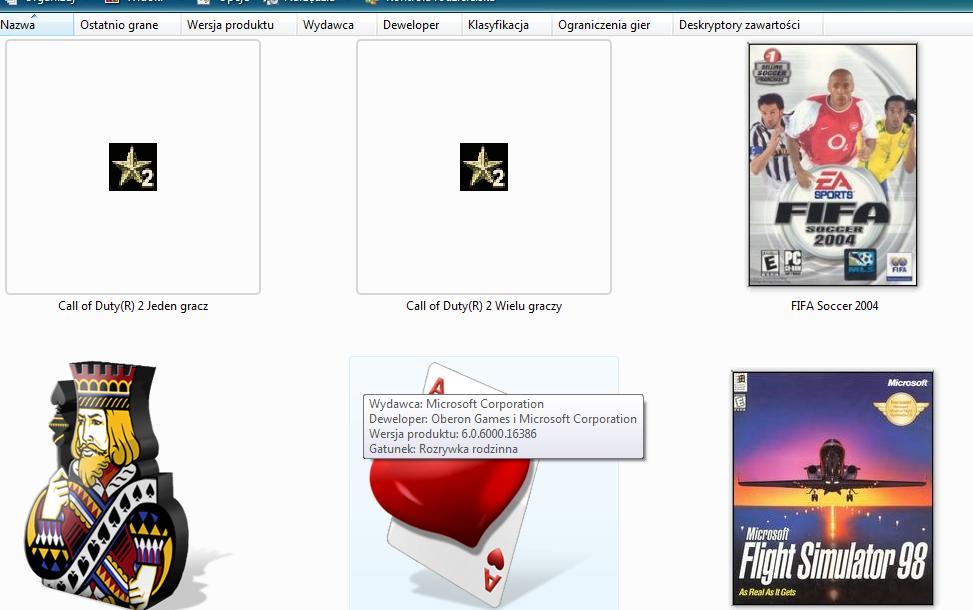
Task: Click the FIFA Soccer 2004 name label
Action: 835,306
